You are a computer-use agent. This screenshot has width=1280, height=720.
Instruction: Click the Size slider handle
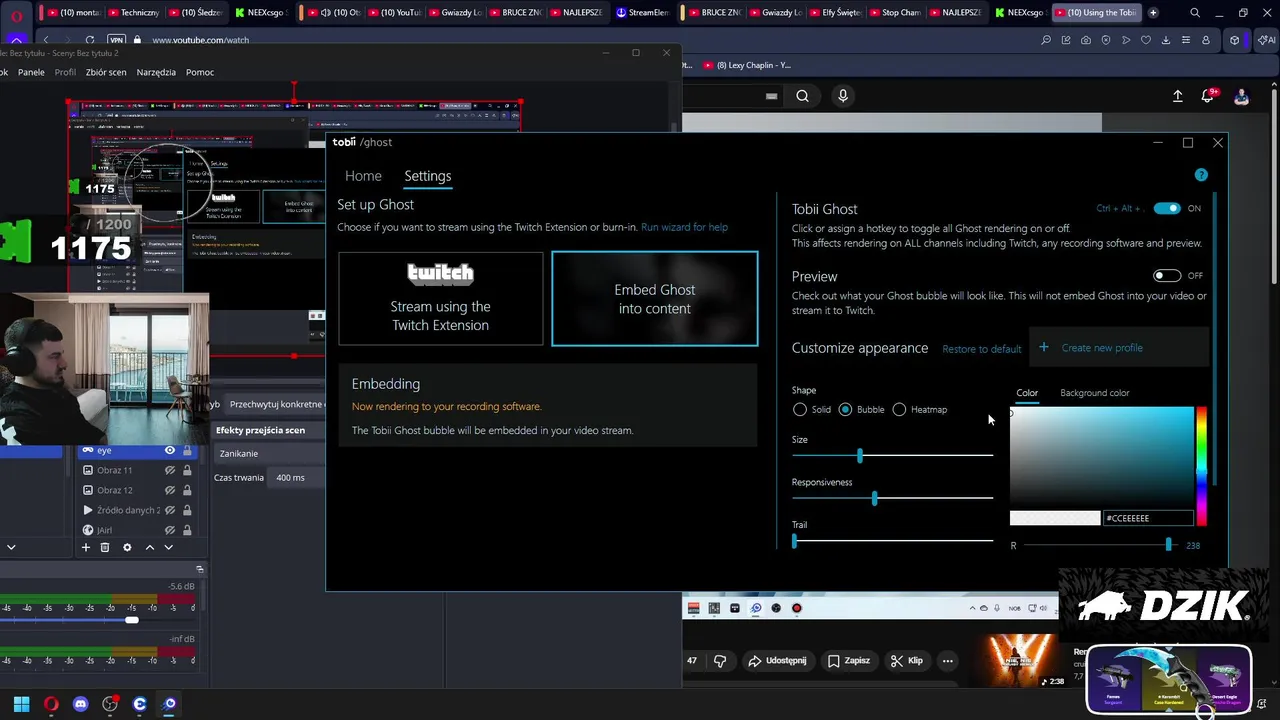coord(859,455)
